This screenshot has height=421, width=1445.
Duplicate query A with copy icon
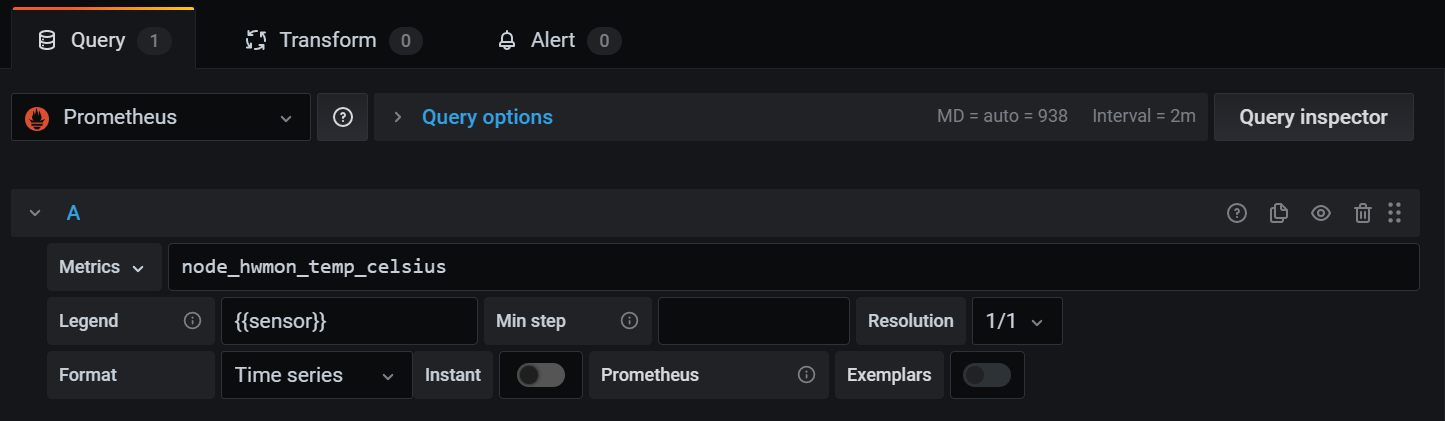pos(1278,213)
